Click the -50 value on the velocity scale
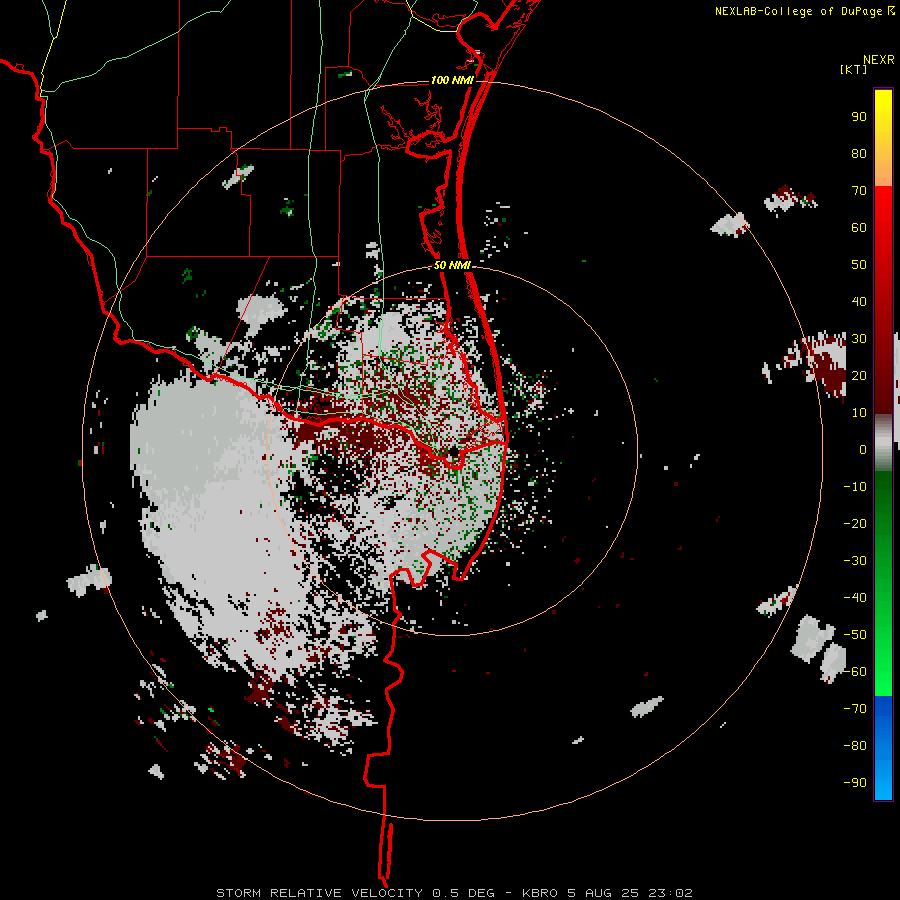The height and width of the screenshot is (900, 900). point(855,635)
